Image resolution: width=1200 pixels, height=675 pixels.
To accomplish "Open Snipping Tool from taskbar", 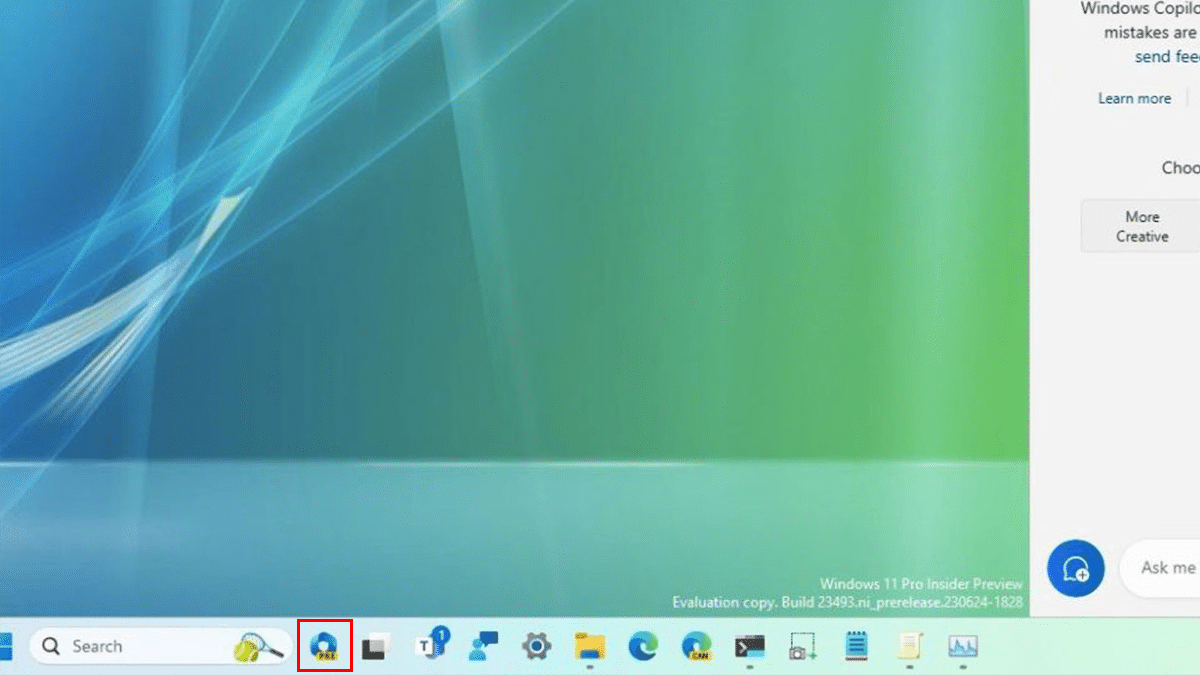I will [802, 646].
